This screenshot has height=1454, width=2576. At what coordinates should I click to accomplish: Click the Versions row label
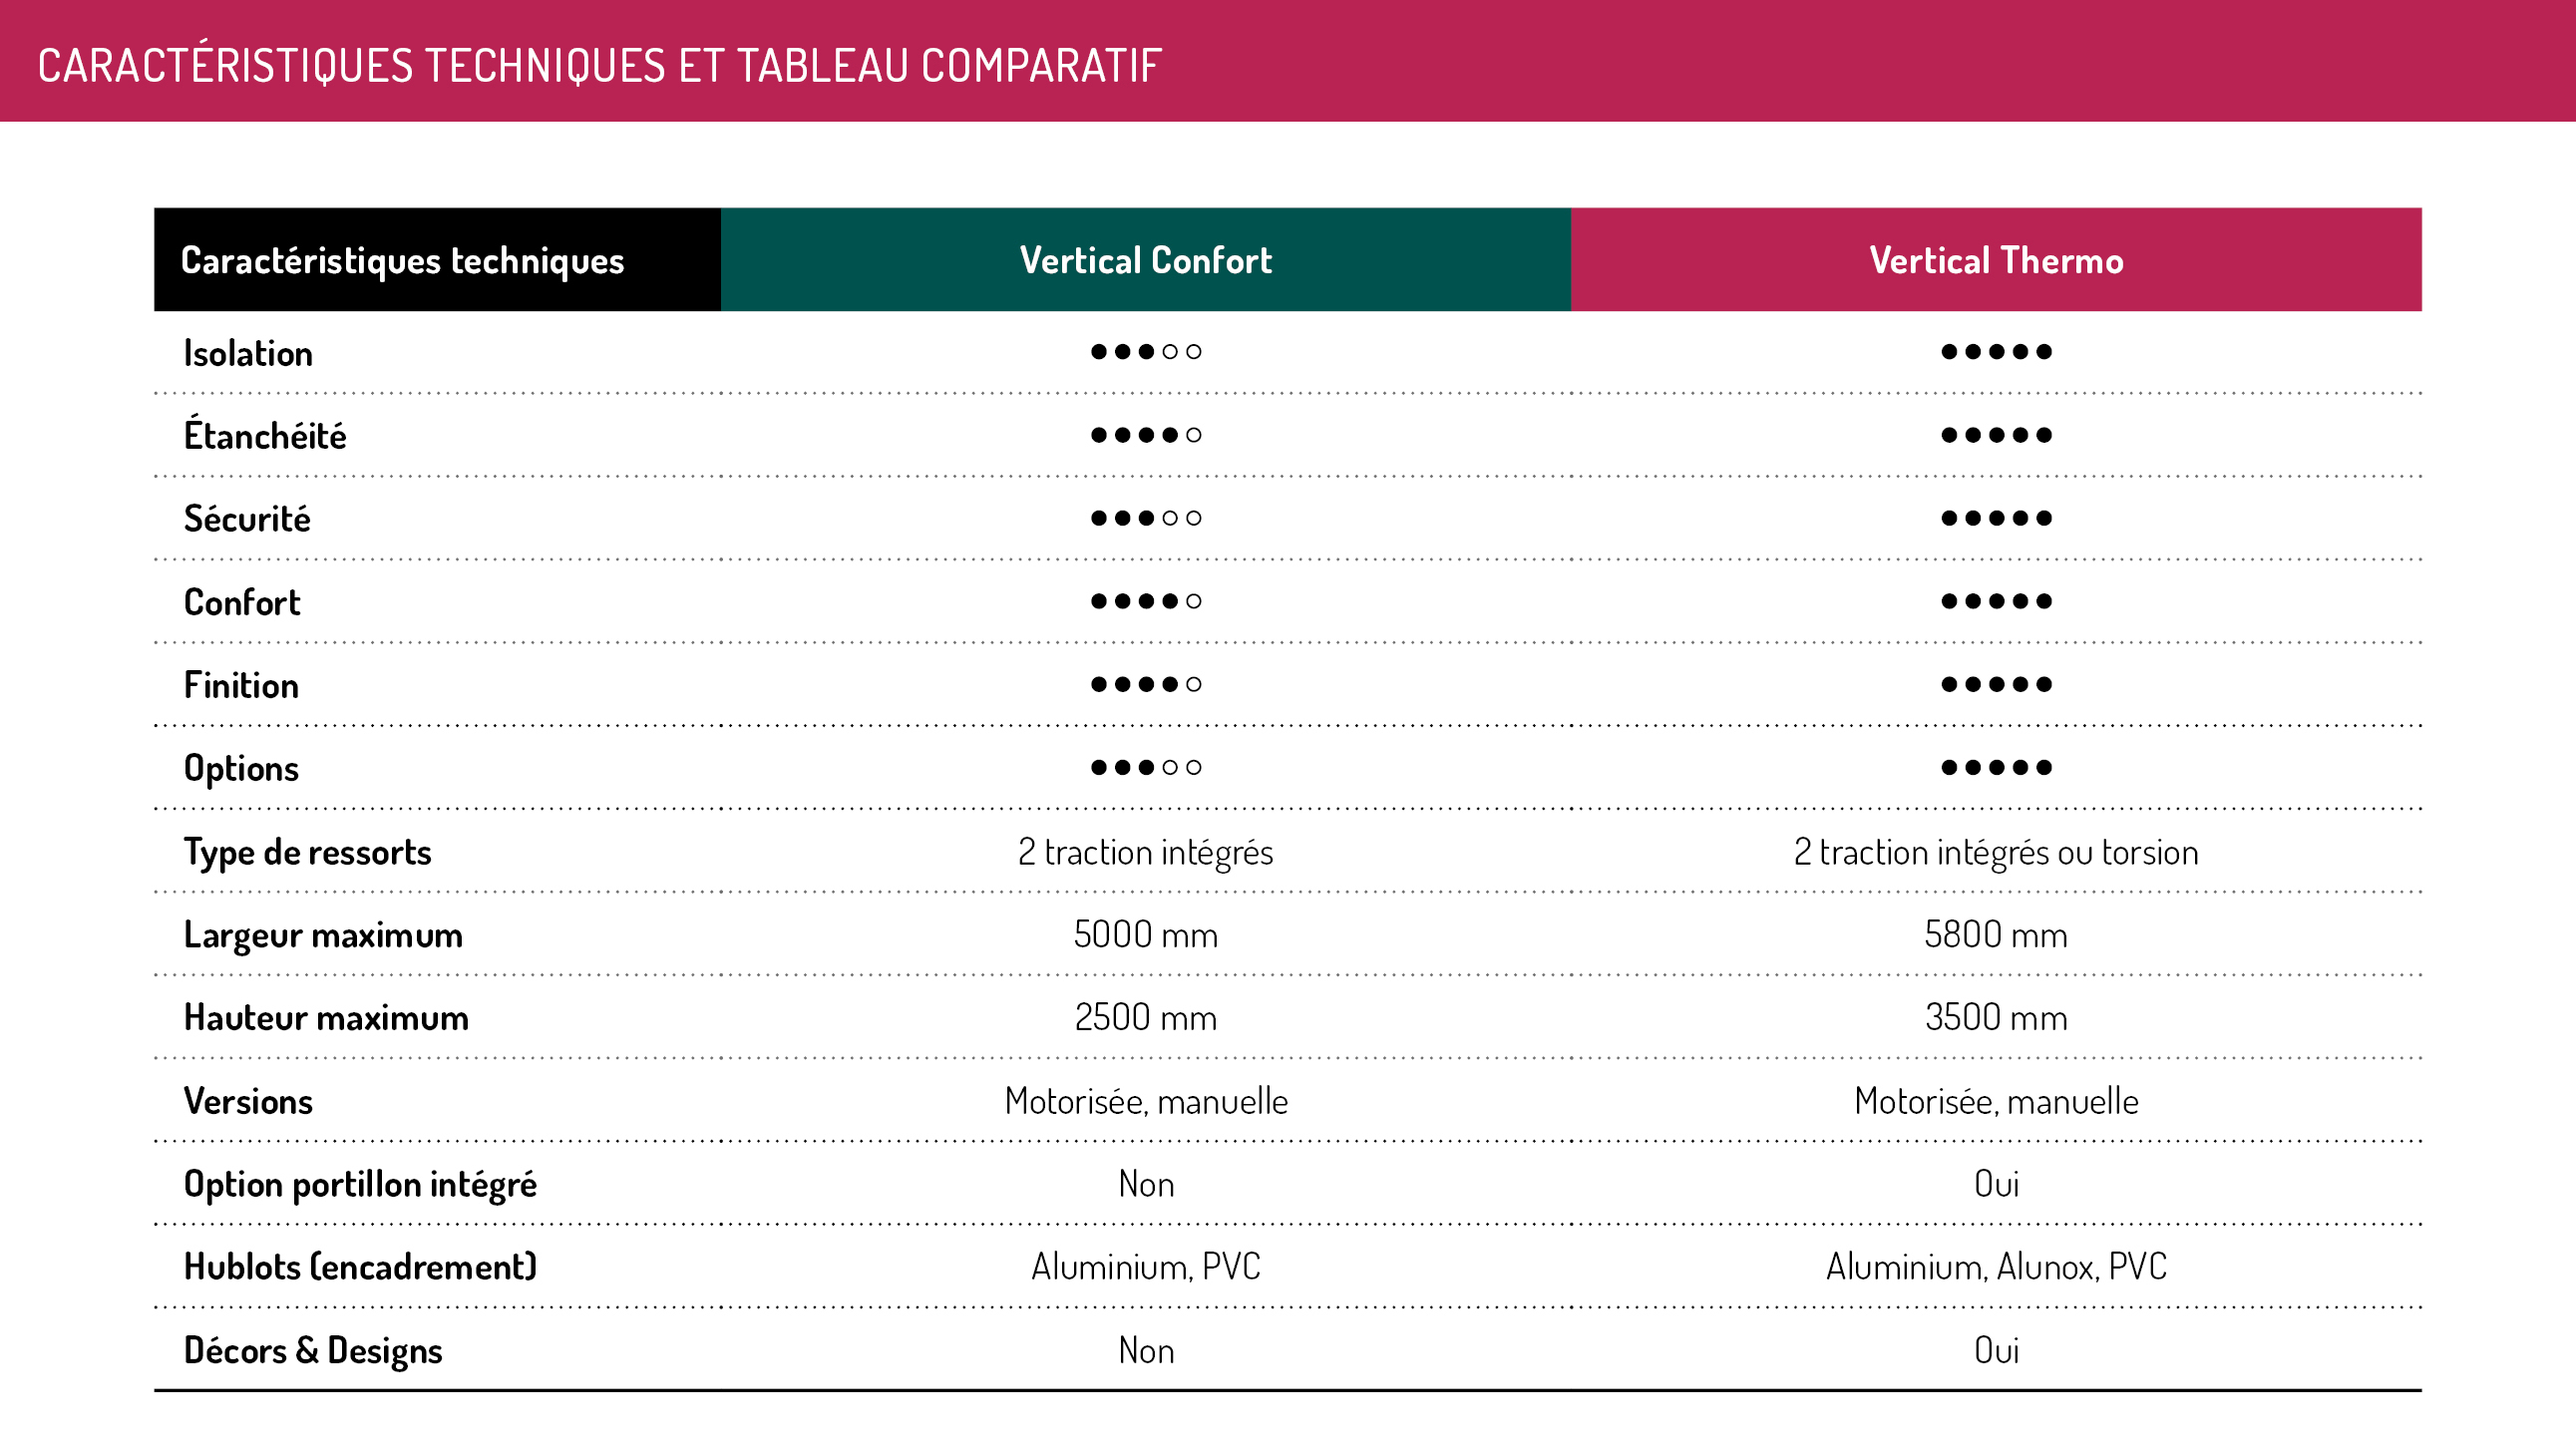pos(248,1101)
